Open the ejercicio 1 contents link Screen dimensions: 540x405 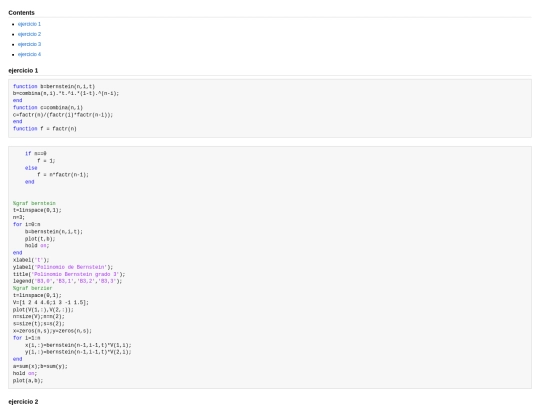point(29,24)
